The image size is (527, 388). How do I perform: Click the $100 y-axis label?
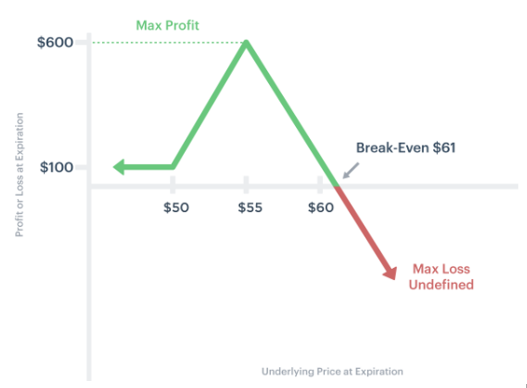click(x=56, y=167)
